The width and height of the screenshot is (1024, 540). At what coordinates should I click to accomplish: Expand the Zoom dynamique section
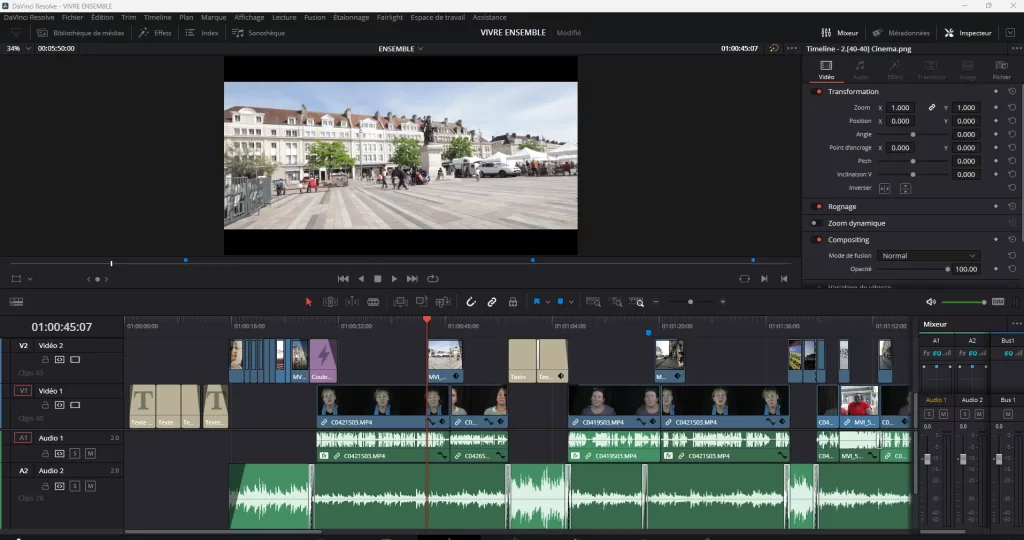[x=856, y=223]
